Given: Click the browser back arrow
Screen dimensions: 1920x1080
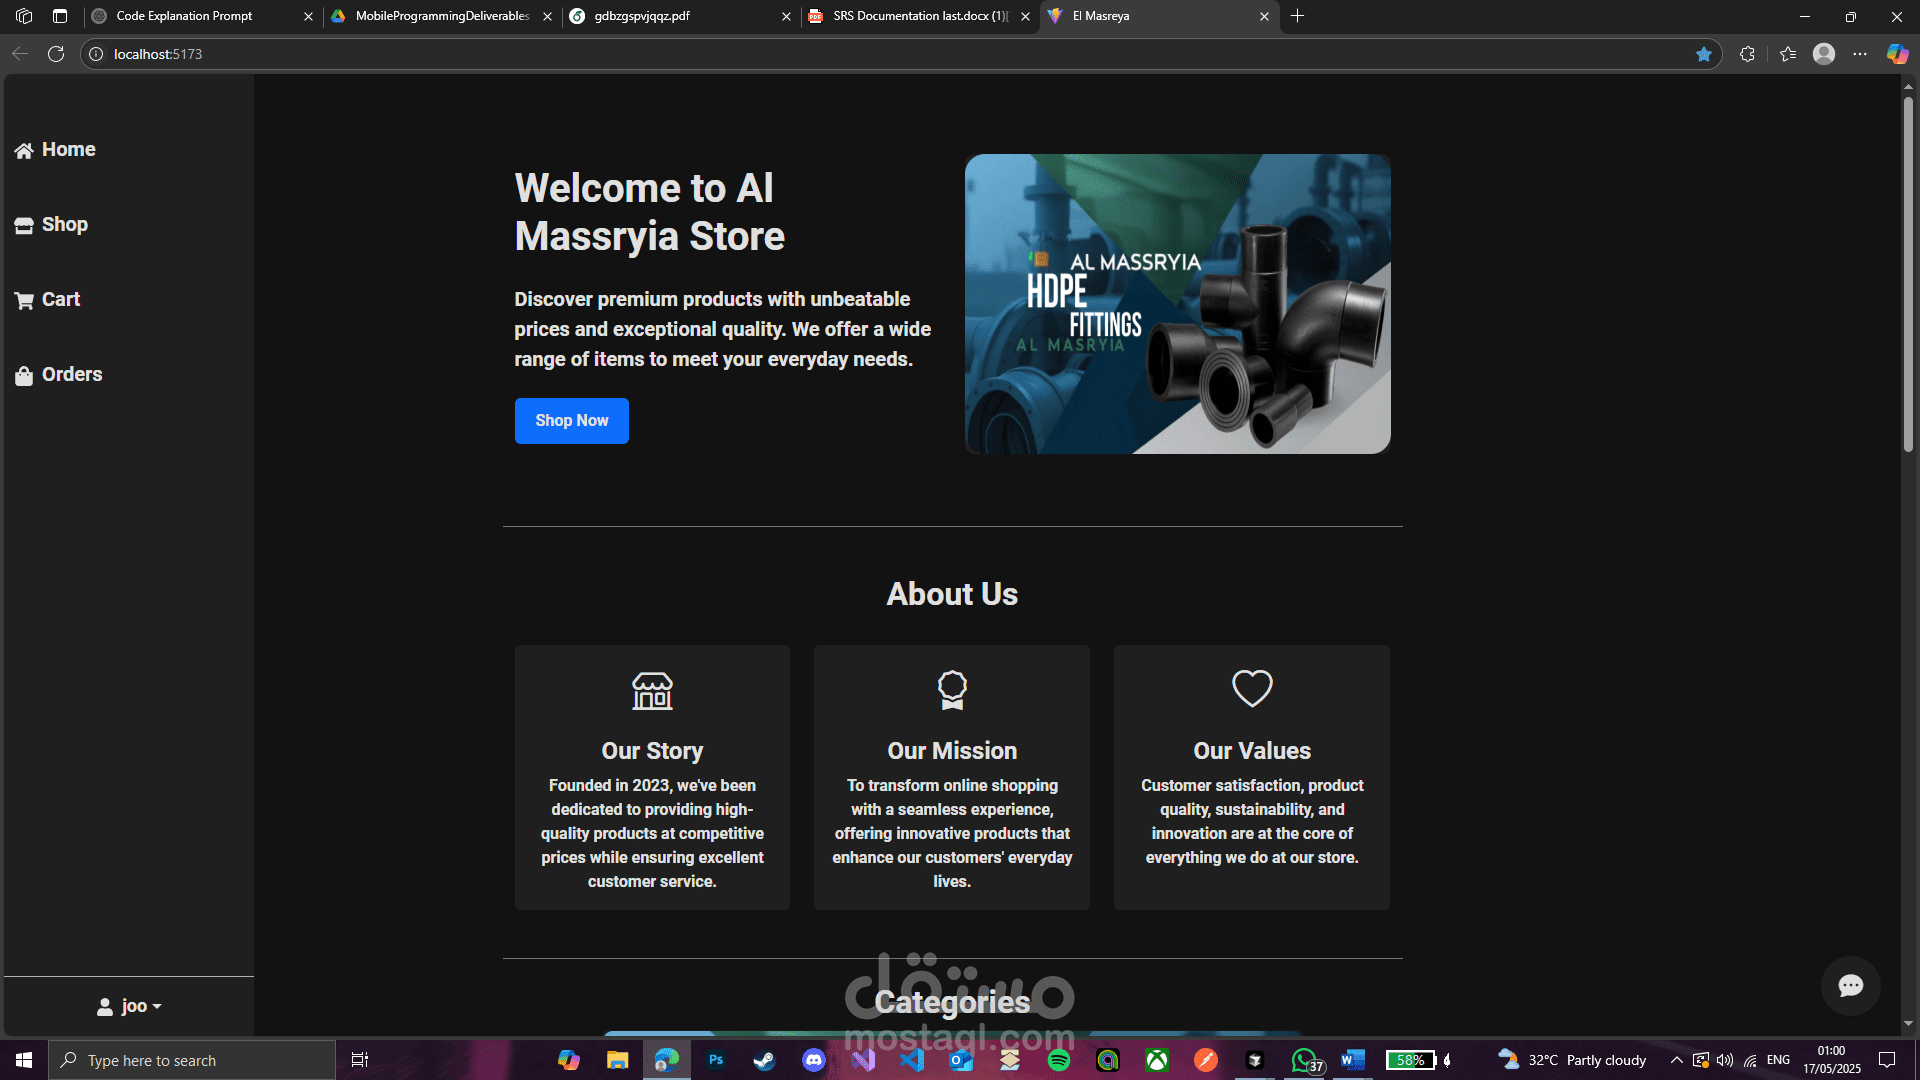Looking at the screenshot, I should click(20, 54).
